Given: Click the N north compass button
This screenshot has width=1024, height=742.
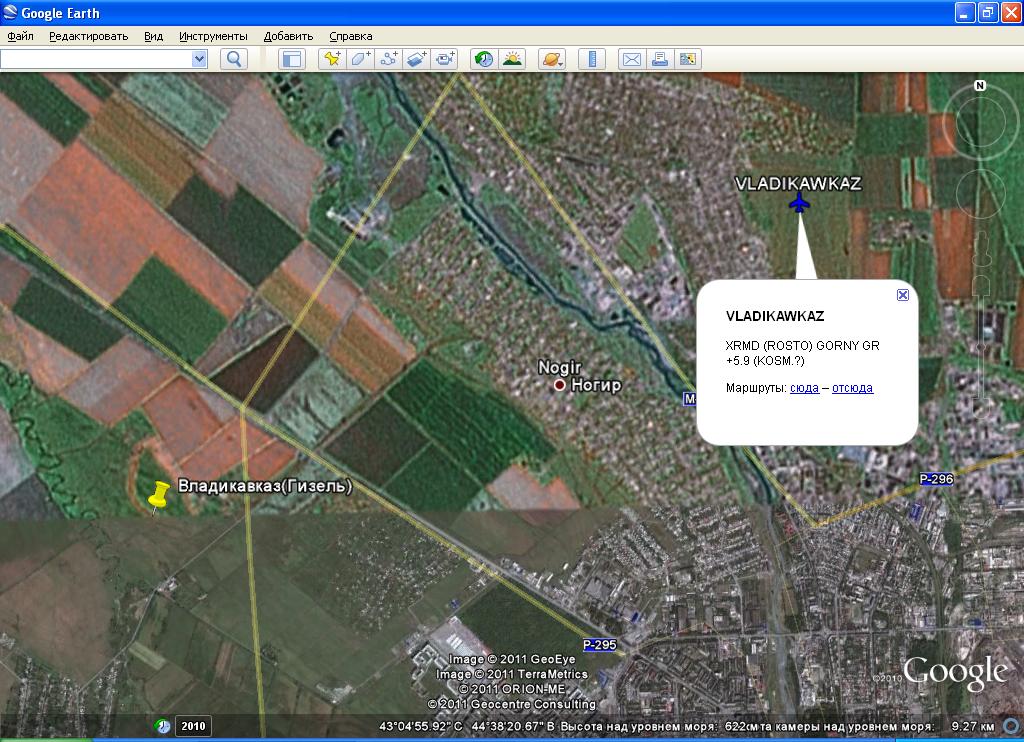Looking at the screenshot, I should [980, 86].
